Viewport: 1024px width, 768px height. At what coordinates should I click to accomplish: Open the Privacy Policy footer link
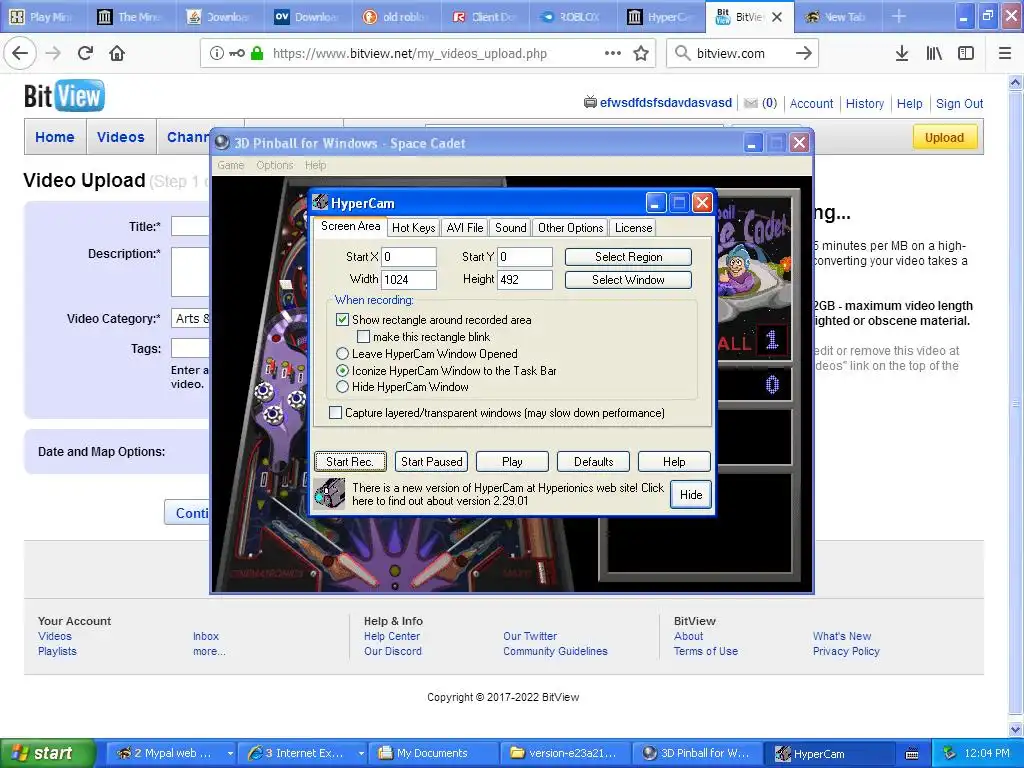pyautogui.click(x=846, y=651)
